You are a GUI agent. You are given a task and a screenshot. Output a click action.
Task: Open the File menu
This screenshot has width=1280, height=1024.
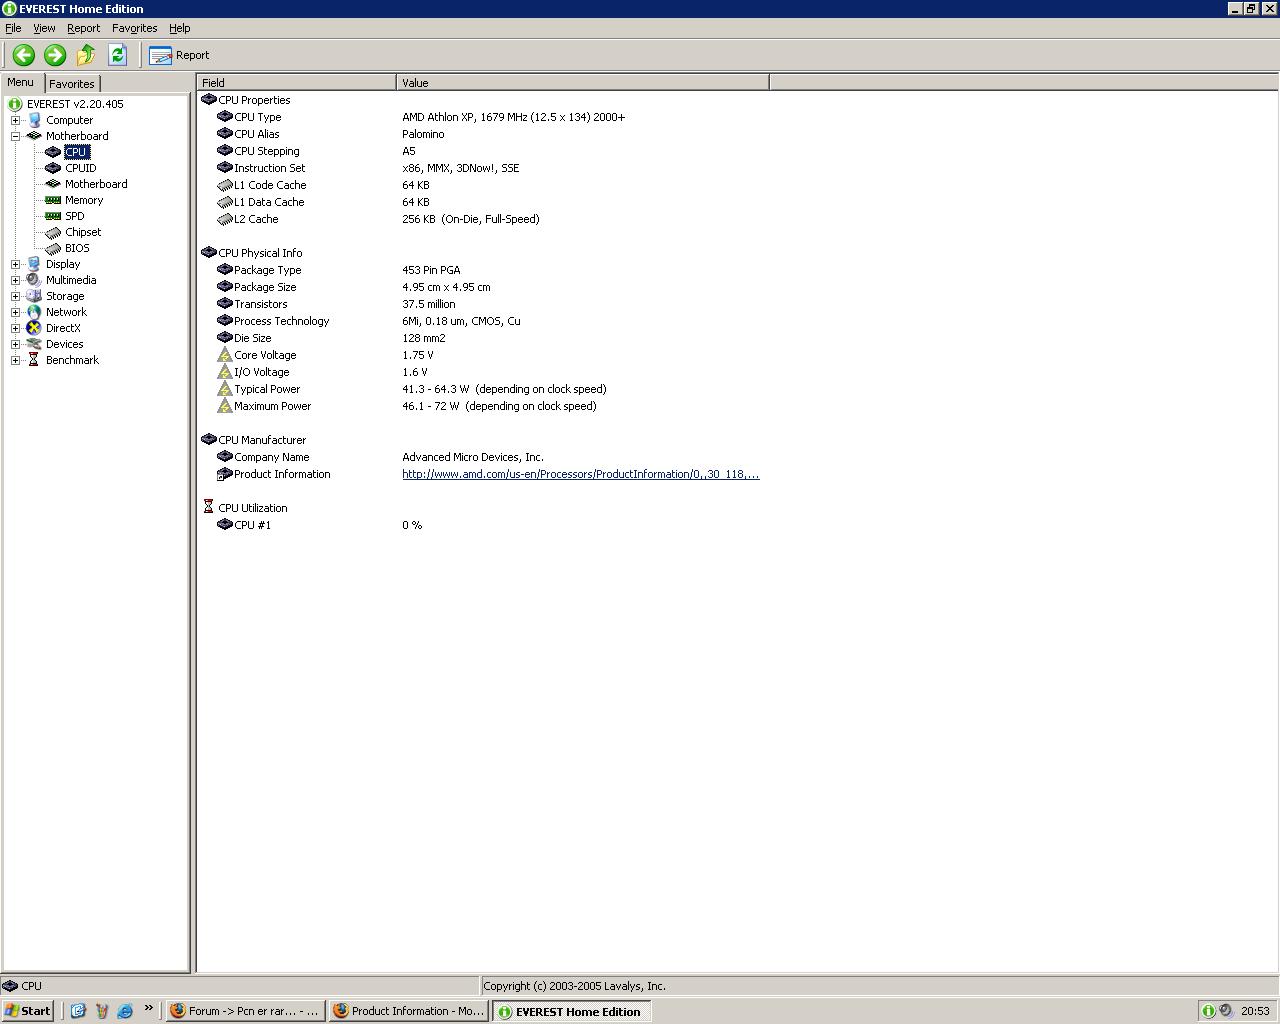(x=13, y=28)
